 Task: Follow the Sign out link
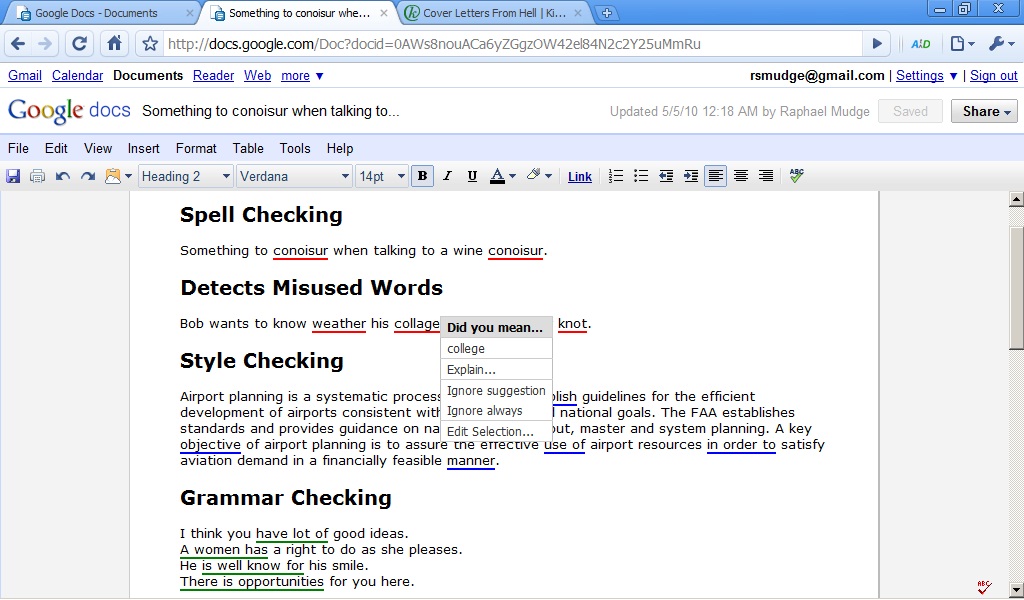(993, 75)
